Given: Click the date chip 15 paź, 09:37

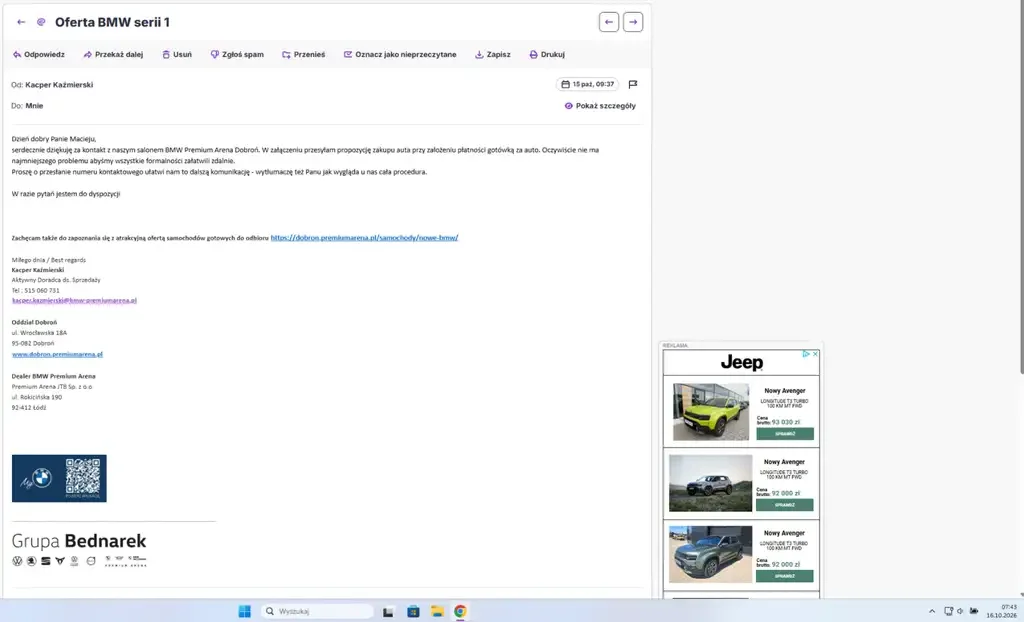Looking at the screenshot, I should [x=588, y=84].
